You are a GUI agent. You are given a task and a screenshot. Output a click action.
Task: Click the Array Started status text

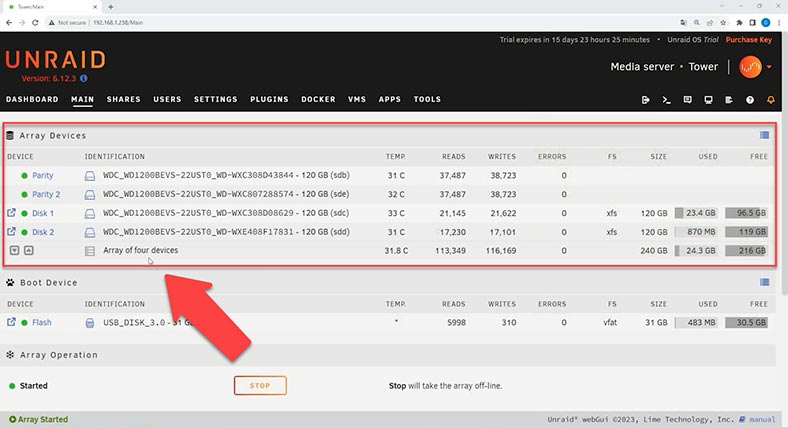[x=43, y=419]
